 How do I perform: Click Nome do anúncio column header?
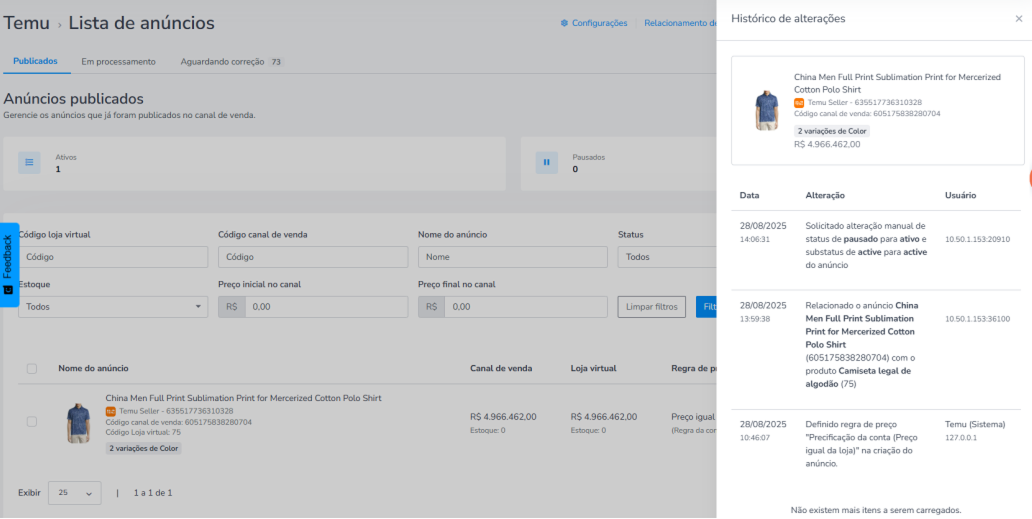93,368
